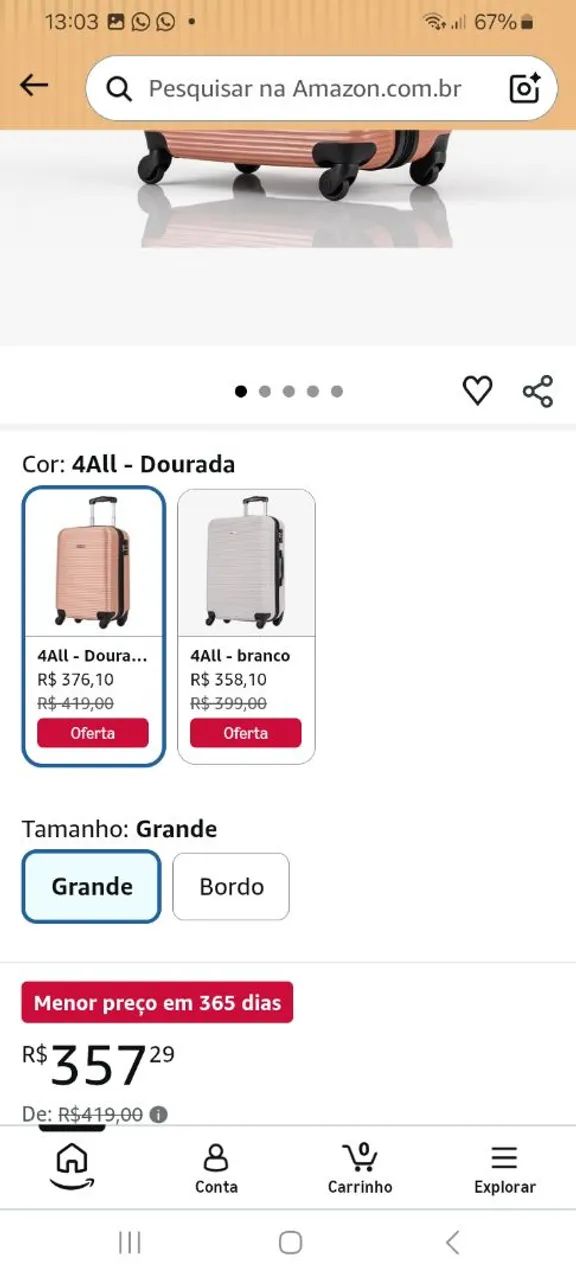Choose the Grande size option
The height and width of the screenshot is (1280, 576).
pos(92,887)
